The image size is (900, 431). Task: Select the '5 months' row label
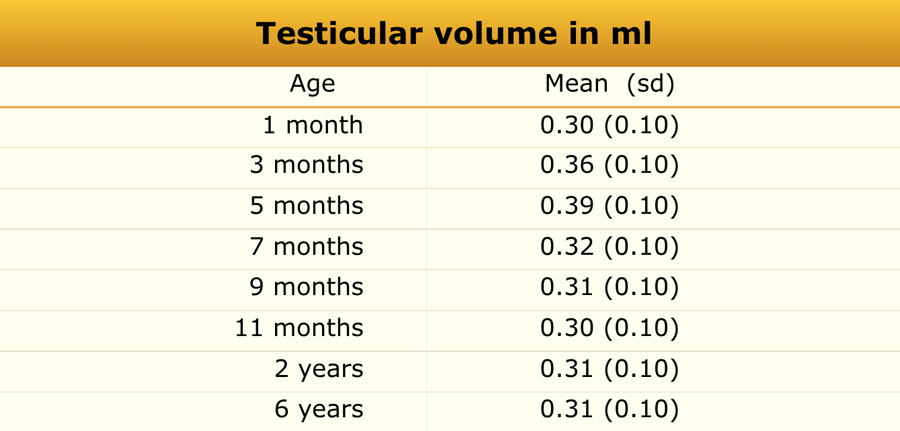click(306, 206)
